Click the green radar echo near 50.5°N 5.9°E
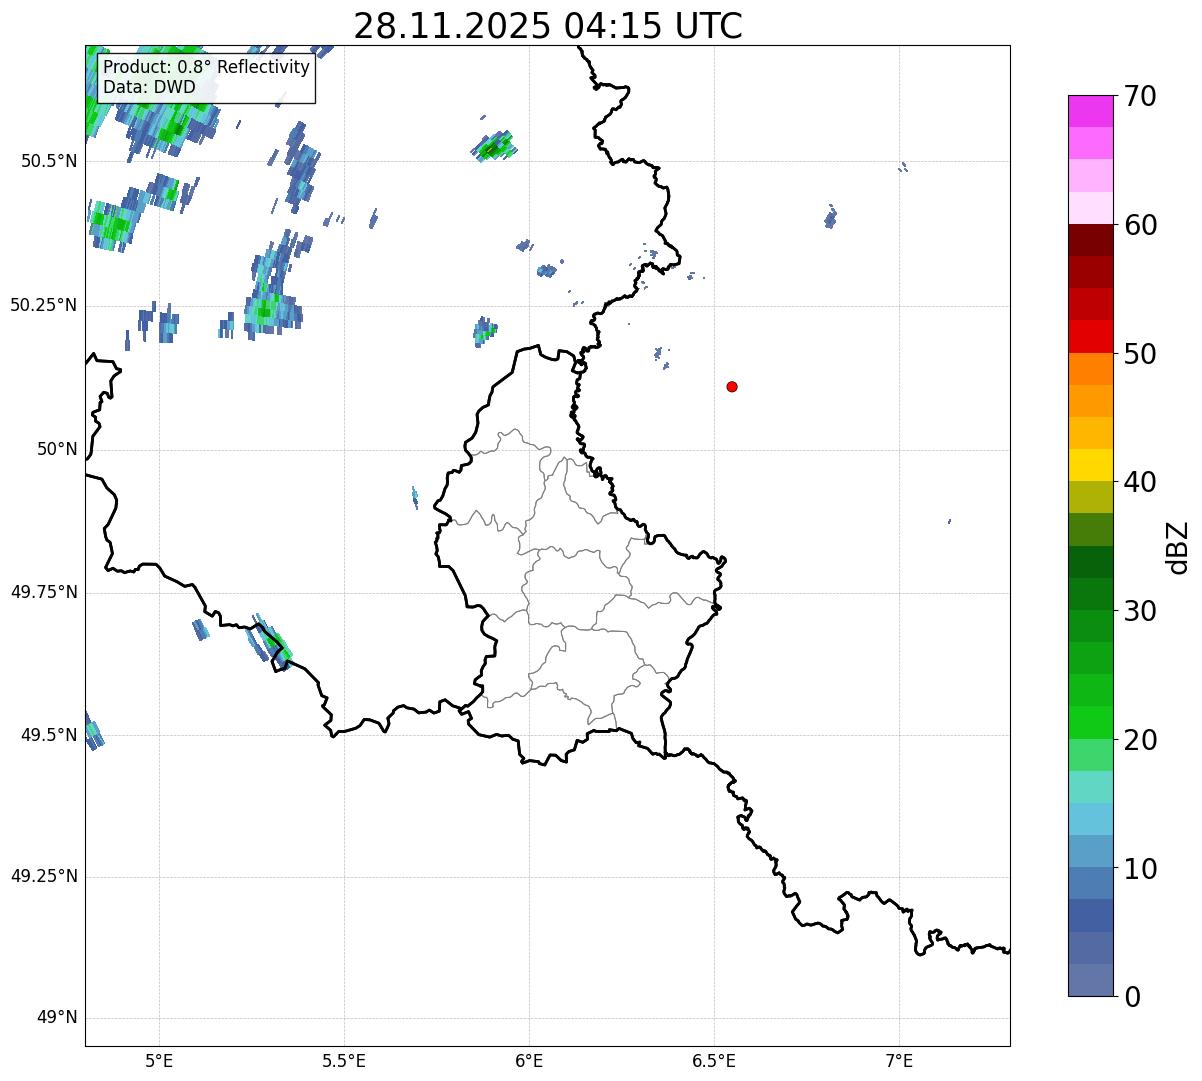The height and width of the screenshot is (1081, 1202). point(494,148)
